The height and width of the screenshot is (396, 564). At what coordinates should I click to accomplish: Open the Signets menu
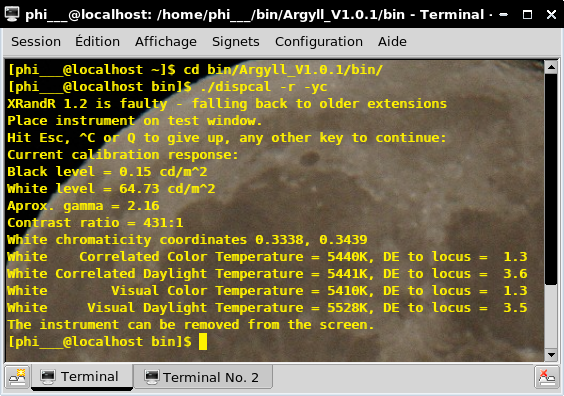click(236, 42)
